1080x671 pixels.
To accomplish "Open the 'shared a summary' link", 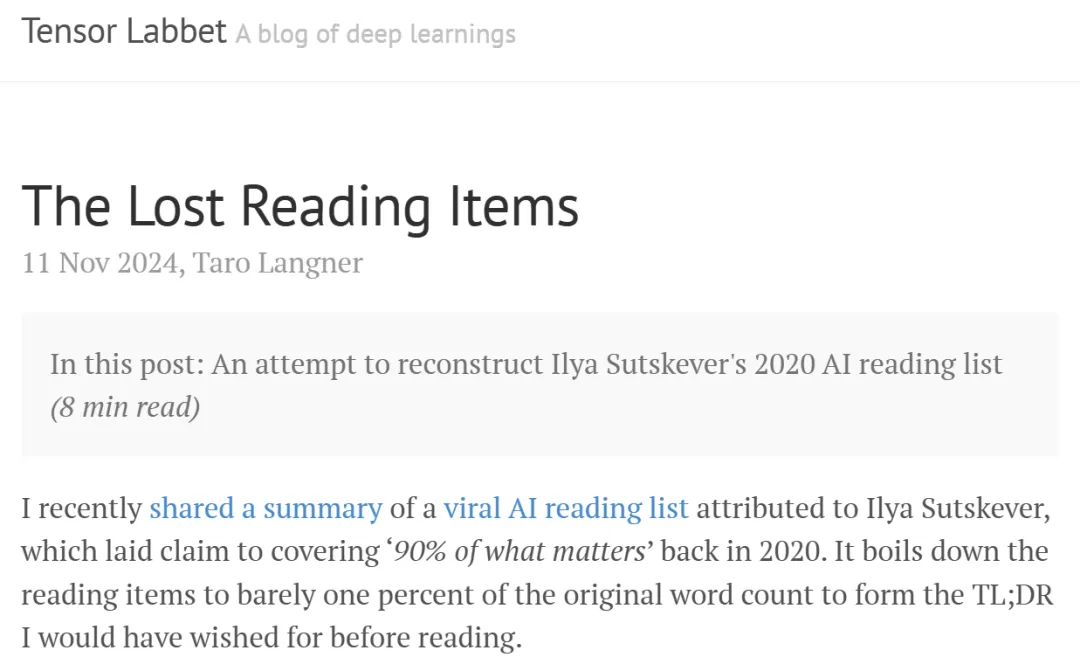I will (266, 508).
